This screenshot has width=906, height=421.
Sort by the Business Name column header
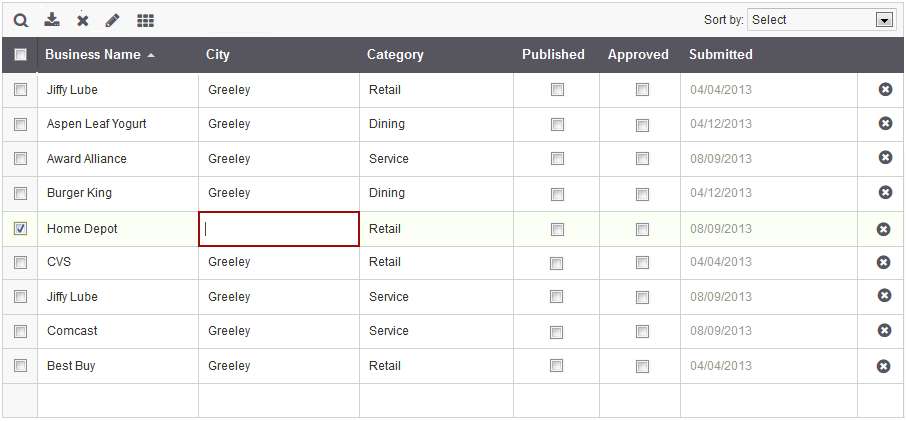(93, 55)
